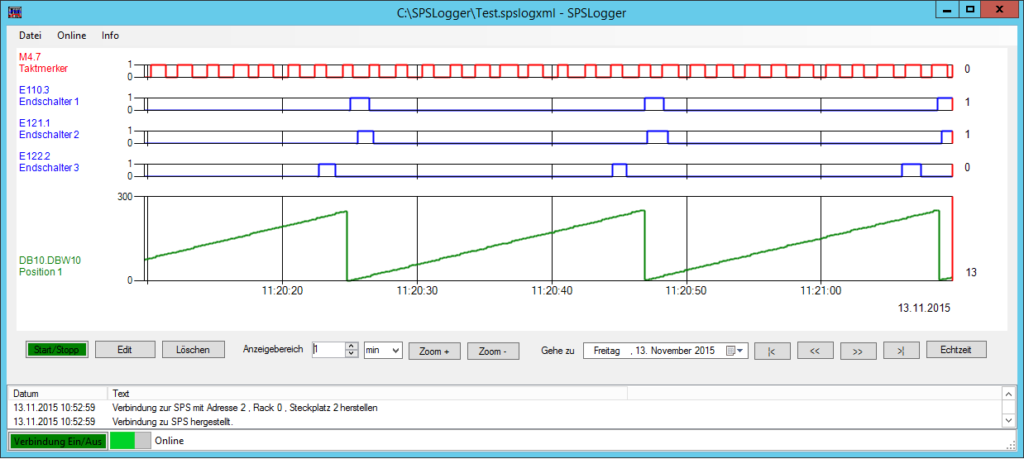Click the Online status text
The height and width of the screenshot is (459, 1024).
[169, 441]
